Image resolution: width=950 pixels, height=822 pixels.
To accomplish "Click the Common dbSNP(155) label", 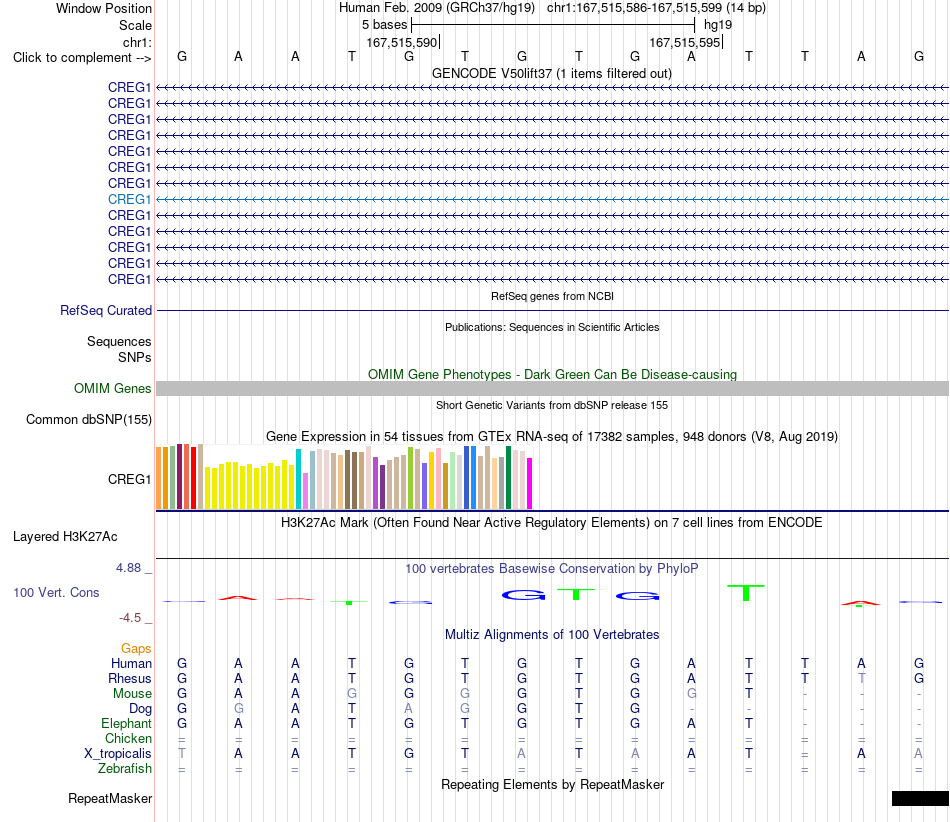I will pos(88,419).
